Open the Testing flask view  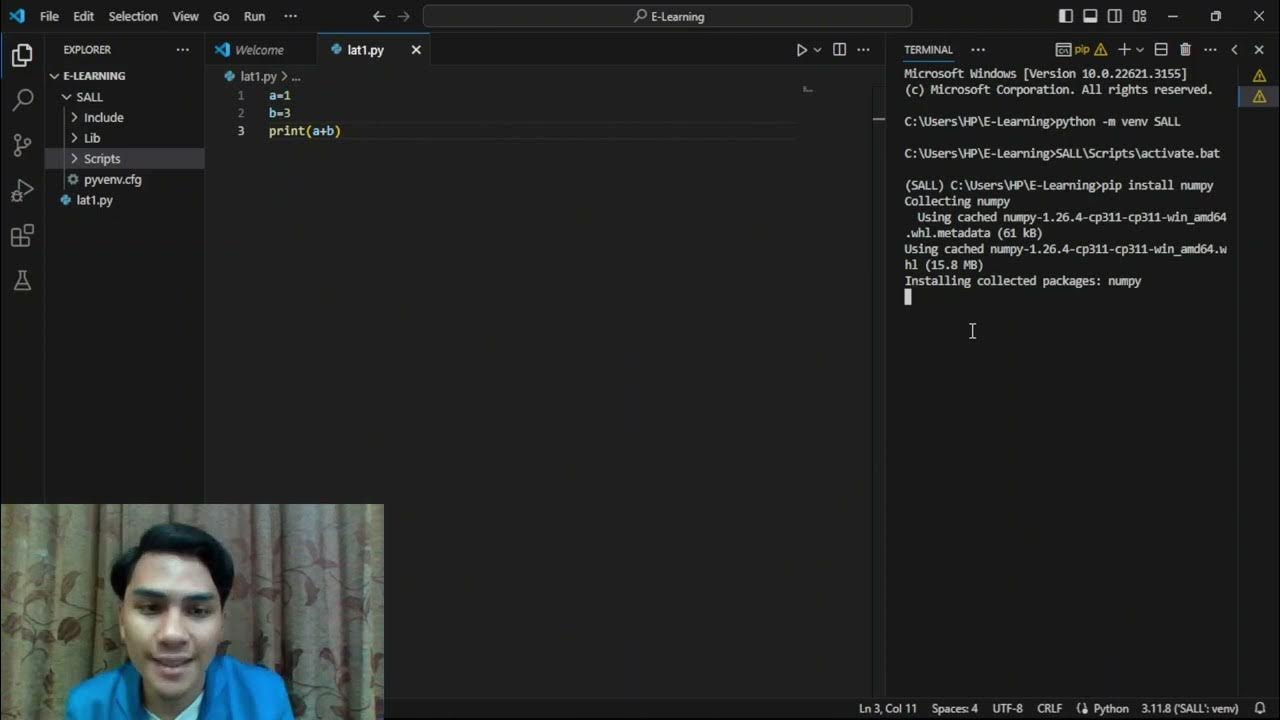22,281
